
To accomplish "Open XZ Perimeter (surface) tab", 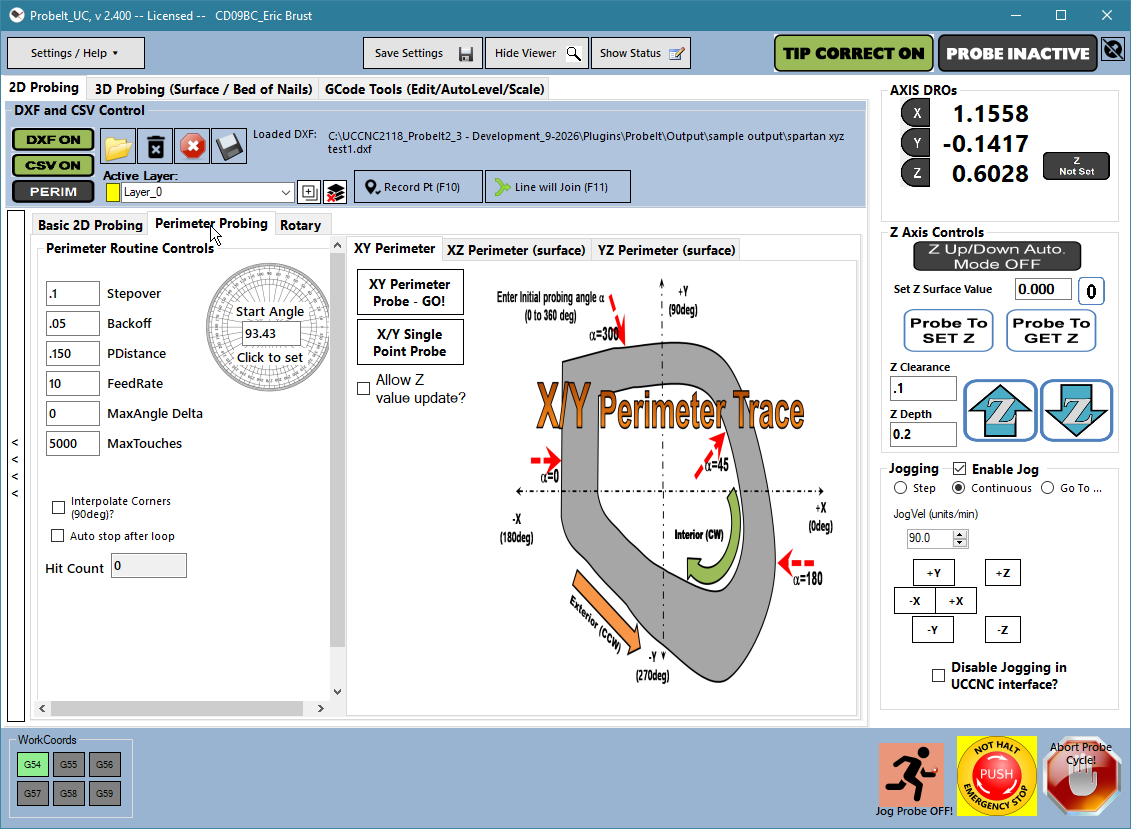I will [516, 250].
